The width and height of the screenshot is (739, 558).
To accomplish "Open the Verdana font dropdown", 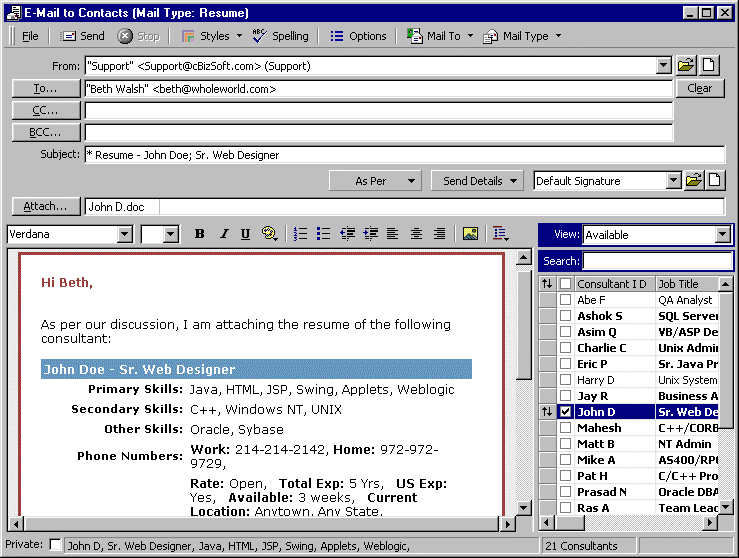I will [x=125, y=234].
